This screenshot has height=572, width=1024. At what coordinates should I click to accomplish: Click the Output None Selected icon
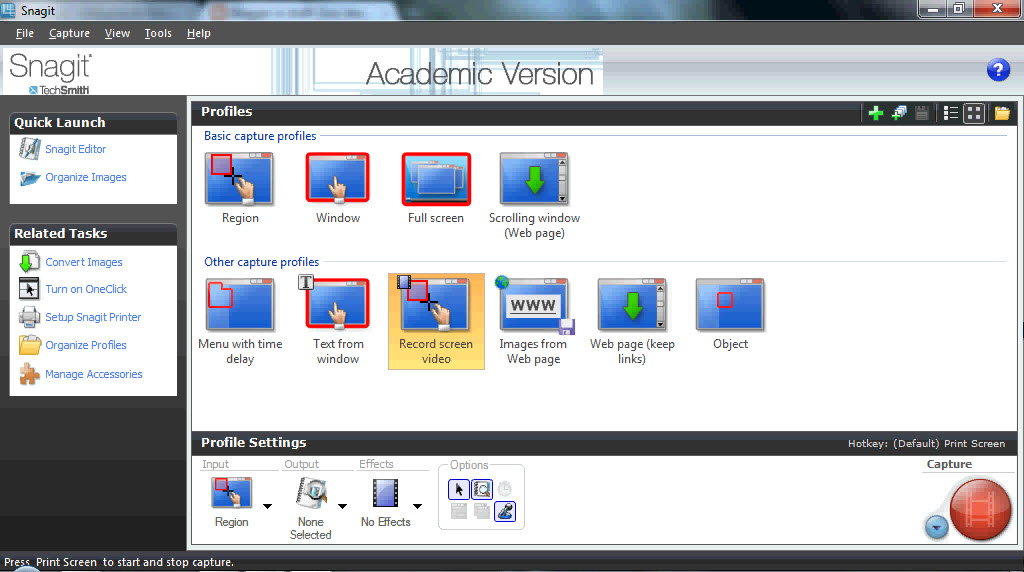coord(311,492)
